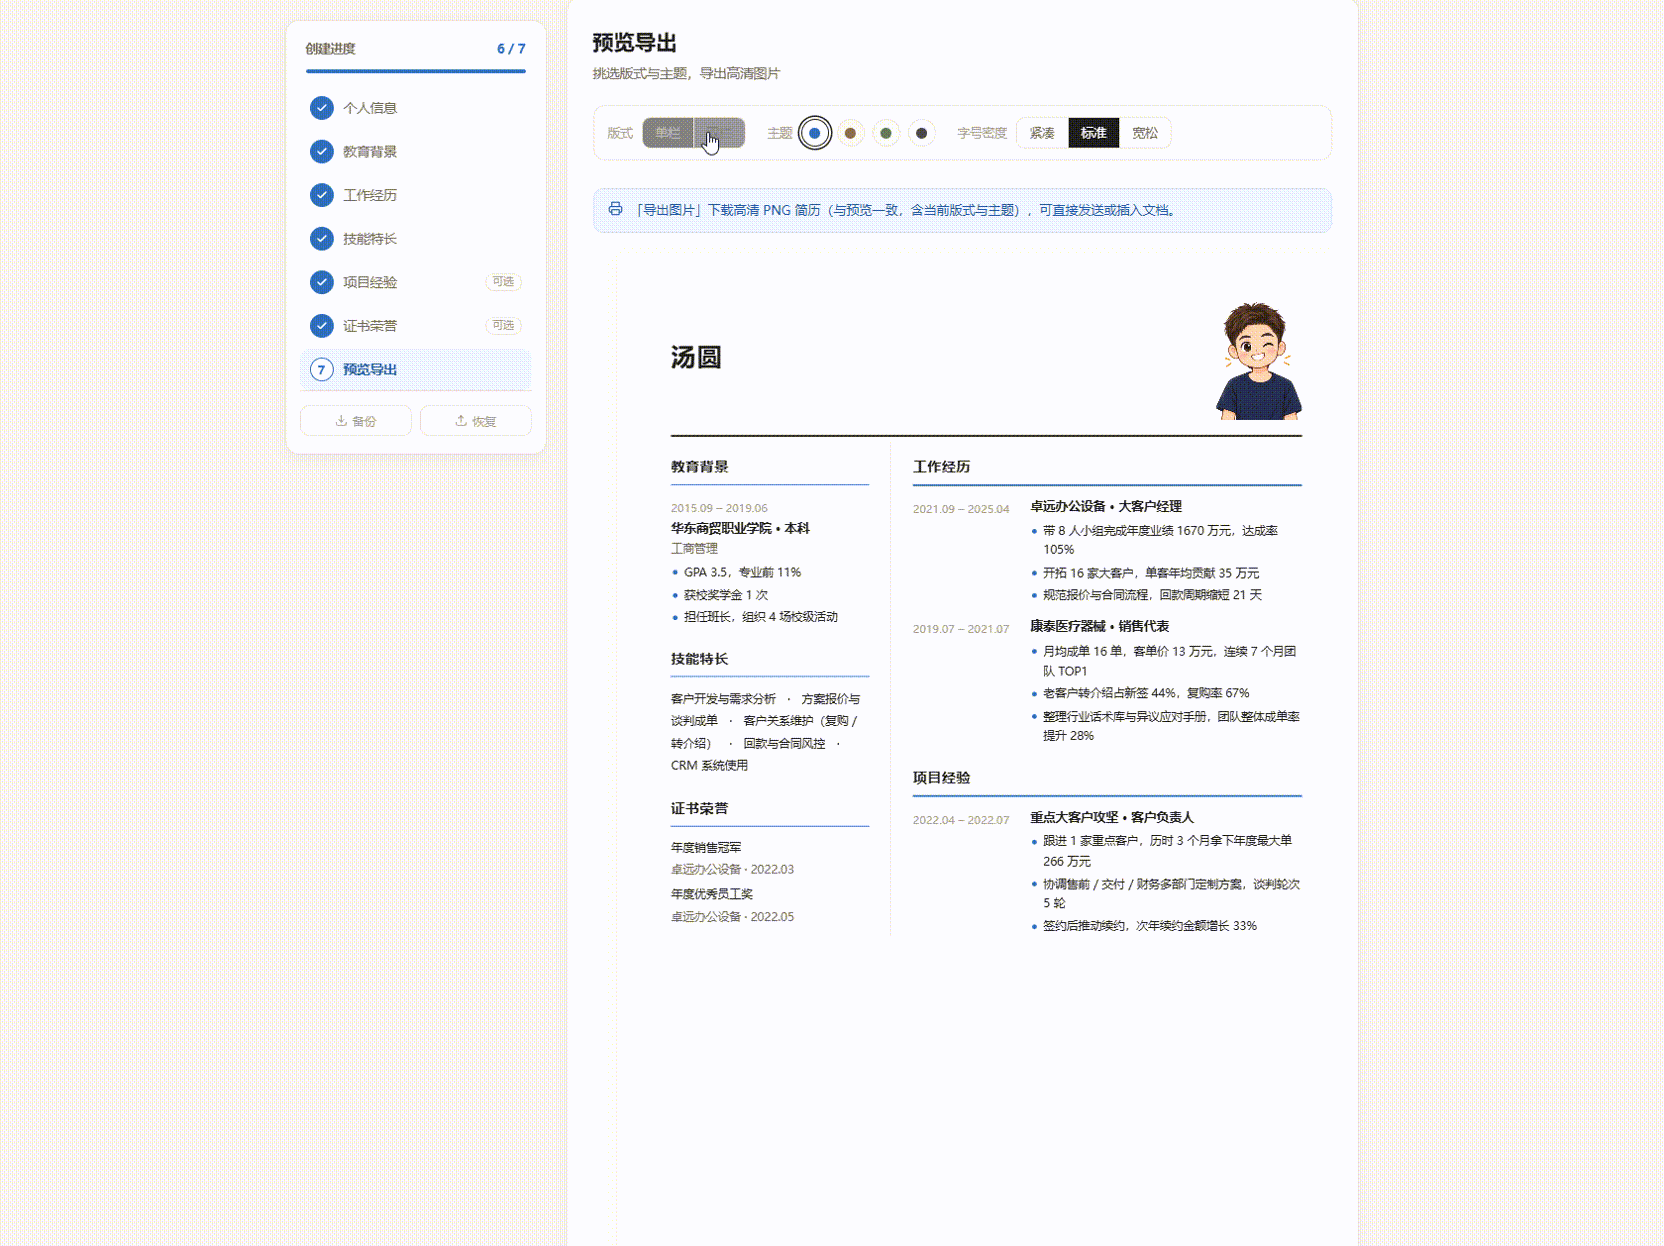
Task: Click the 可选 badge on 证书荣誉
Action: pos(503,325)
